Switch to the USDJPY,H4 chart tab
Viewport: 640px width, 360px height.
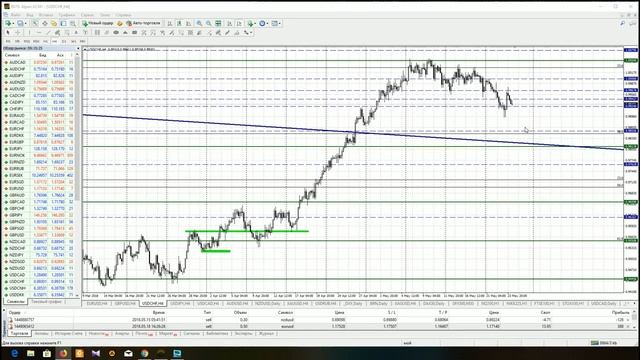(x=180, y=304)
